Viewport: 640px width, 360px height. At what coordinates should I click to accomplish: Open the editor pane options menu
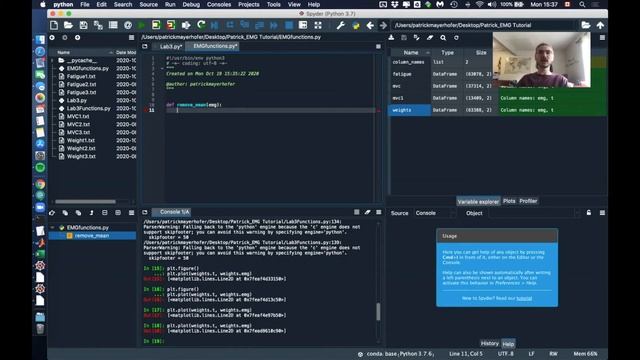[x=378, y=47]
